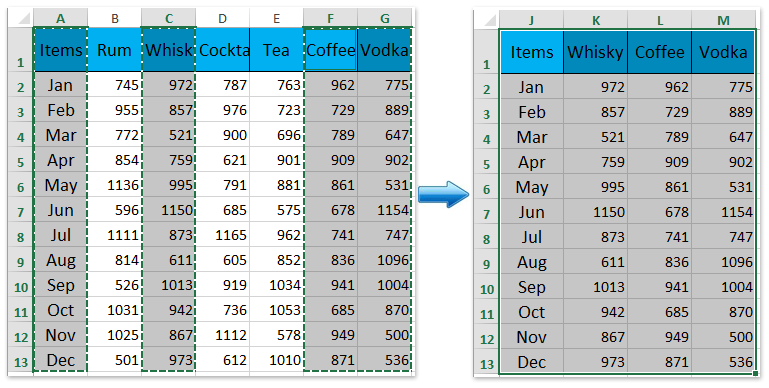Click the Coffee header cell in column F
The width and height of the screenshot is (769, 388).
pos(330,50)
